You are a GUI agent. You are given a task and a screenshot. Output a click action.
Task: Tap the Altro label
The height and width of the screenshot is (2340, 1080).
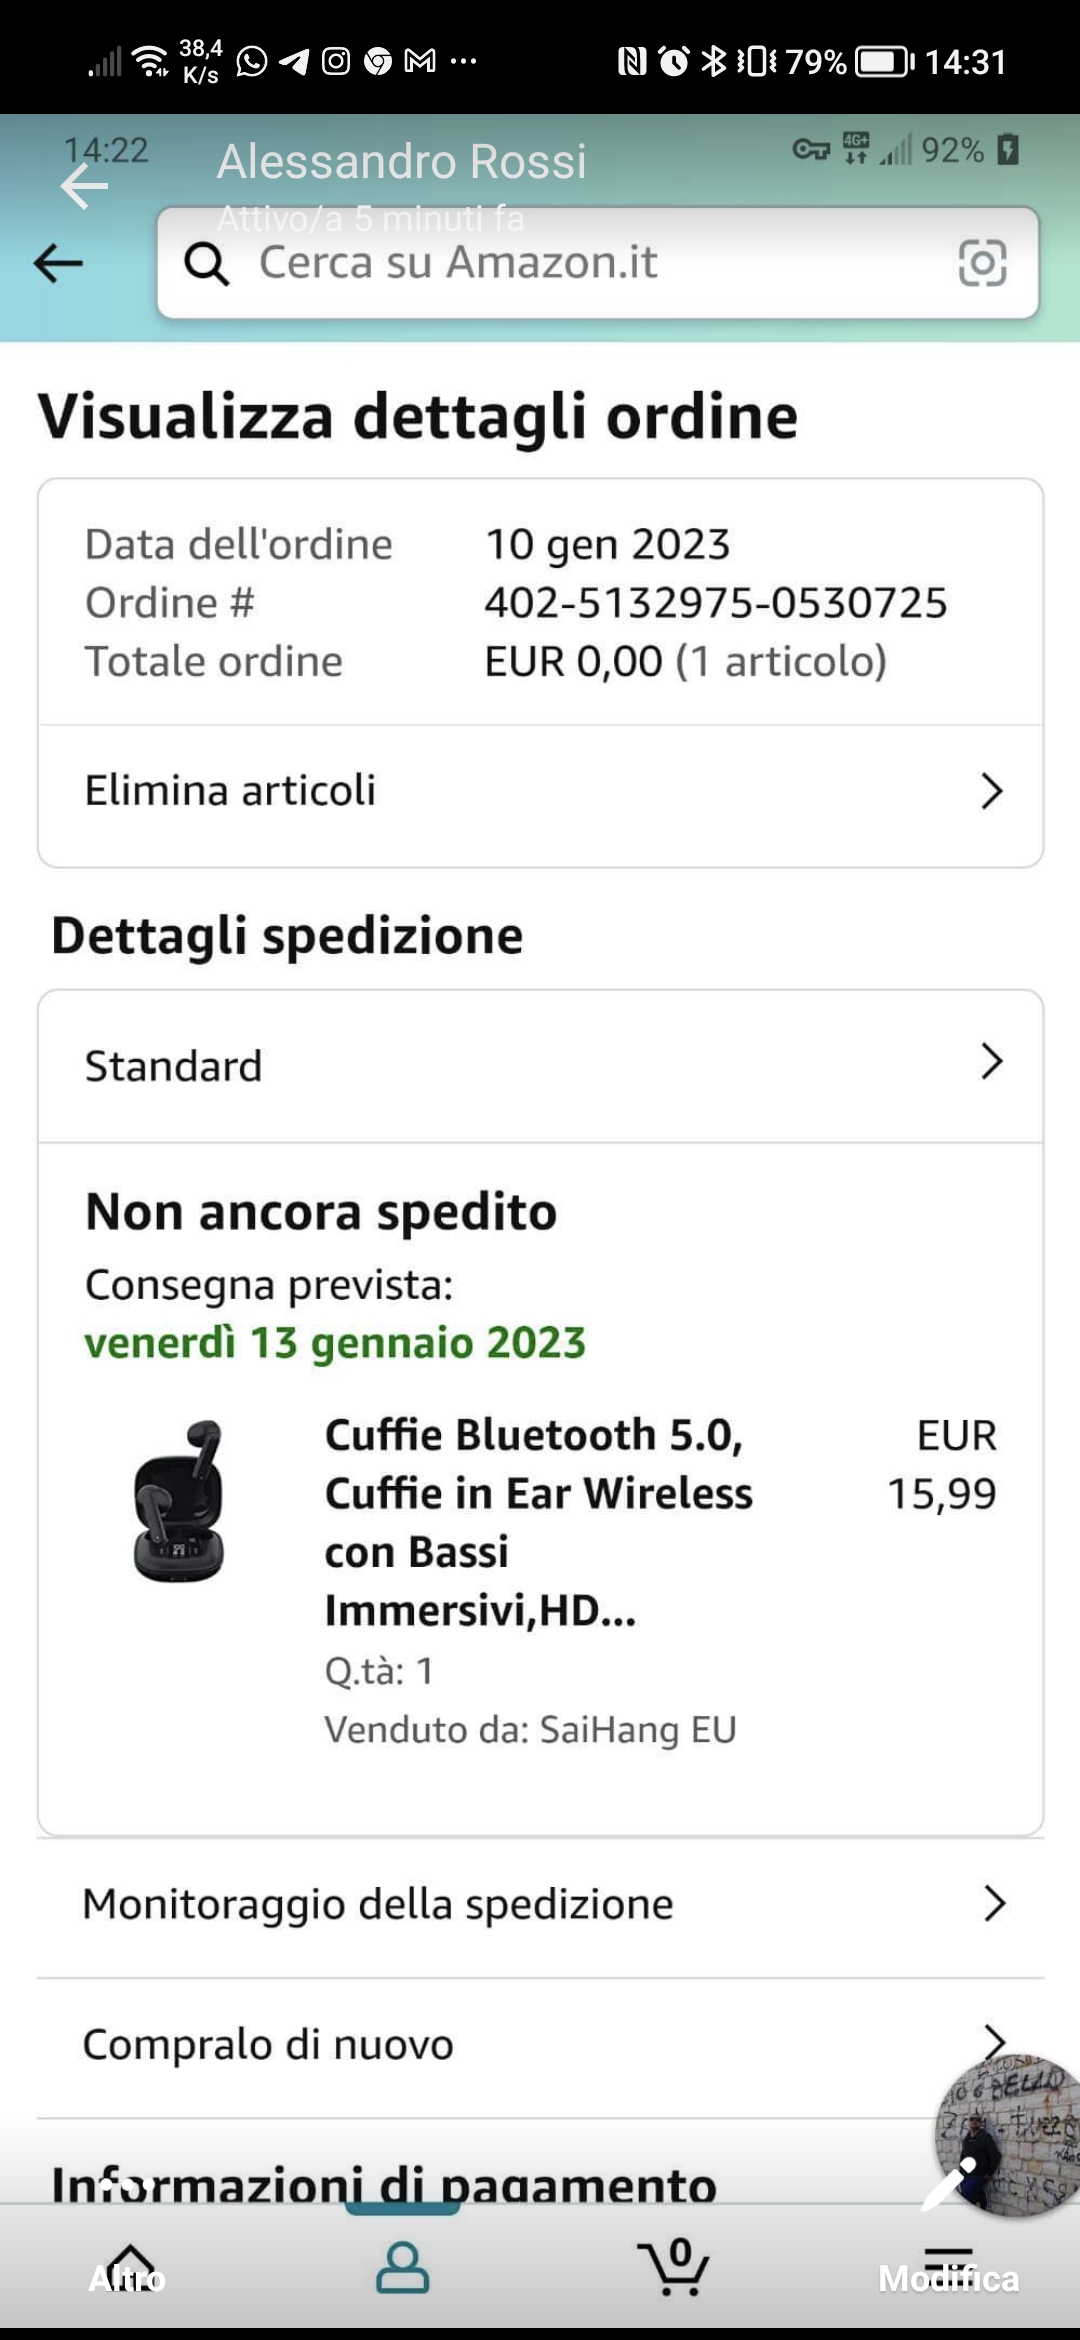(x=127, y=2279)
